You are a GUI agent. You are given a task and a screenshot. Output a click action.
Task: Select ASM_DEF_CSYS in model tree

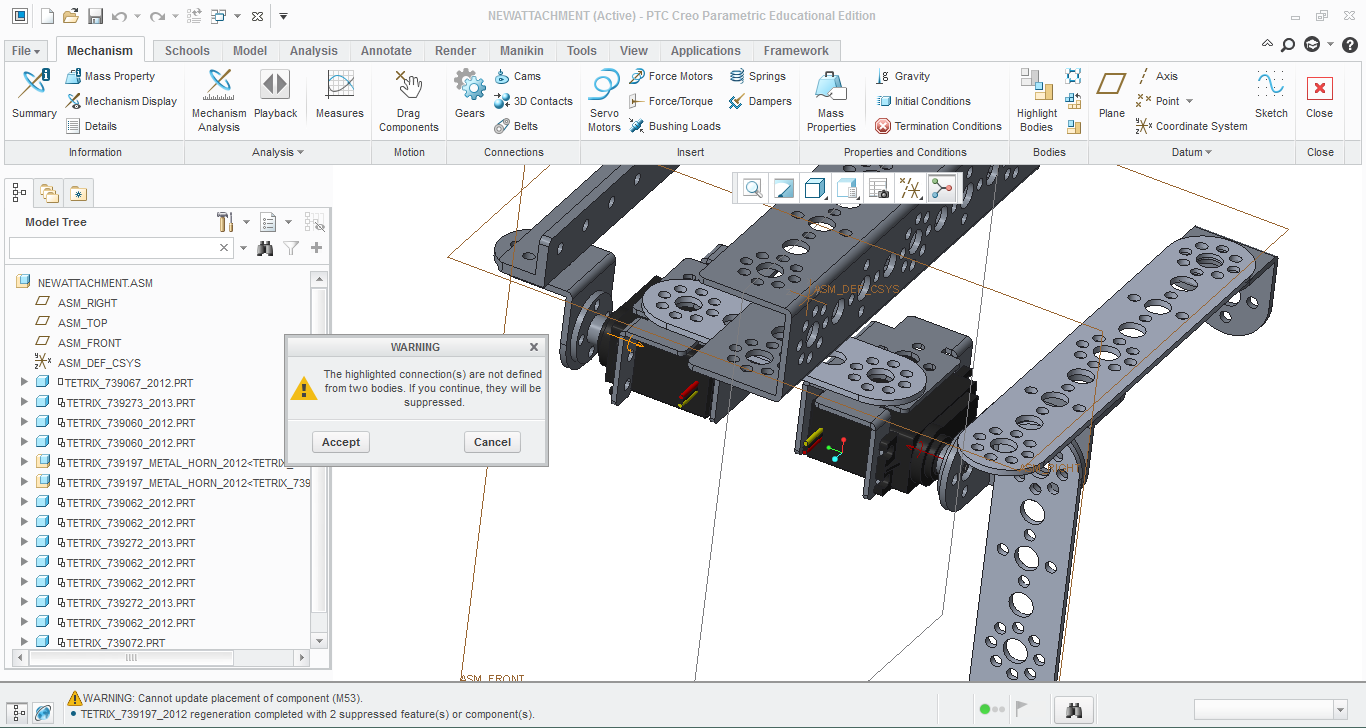pyautogui.click(x=99, y=363)
